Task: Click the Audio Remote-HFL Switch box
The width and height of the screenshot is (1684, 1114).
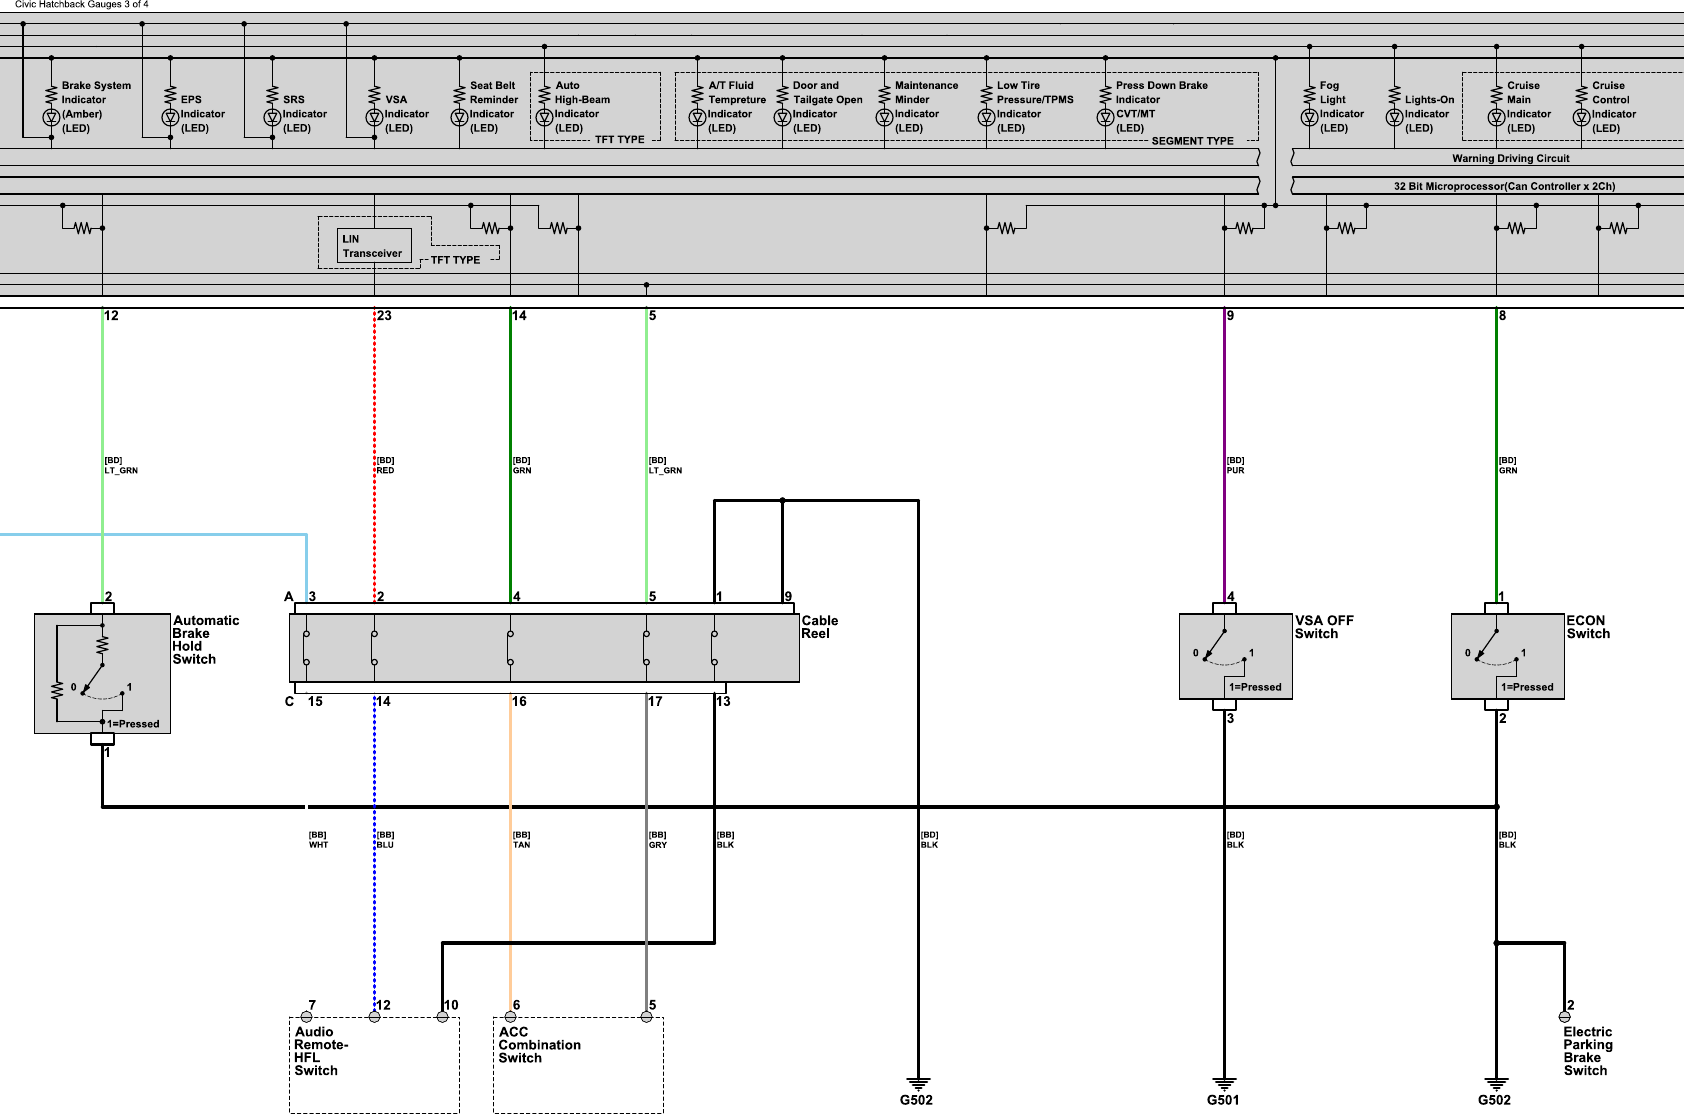Action: 374,1064
